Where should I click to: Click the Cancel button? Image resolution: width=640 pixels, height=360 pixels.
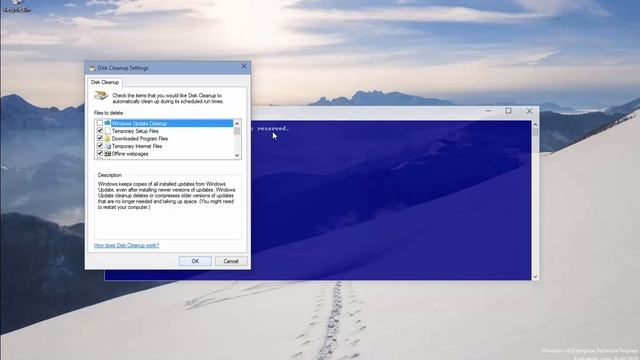point(231,261)
